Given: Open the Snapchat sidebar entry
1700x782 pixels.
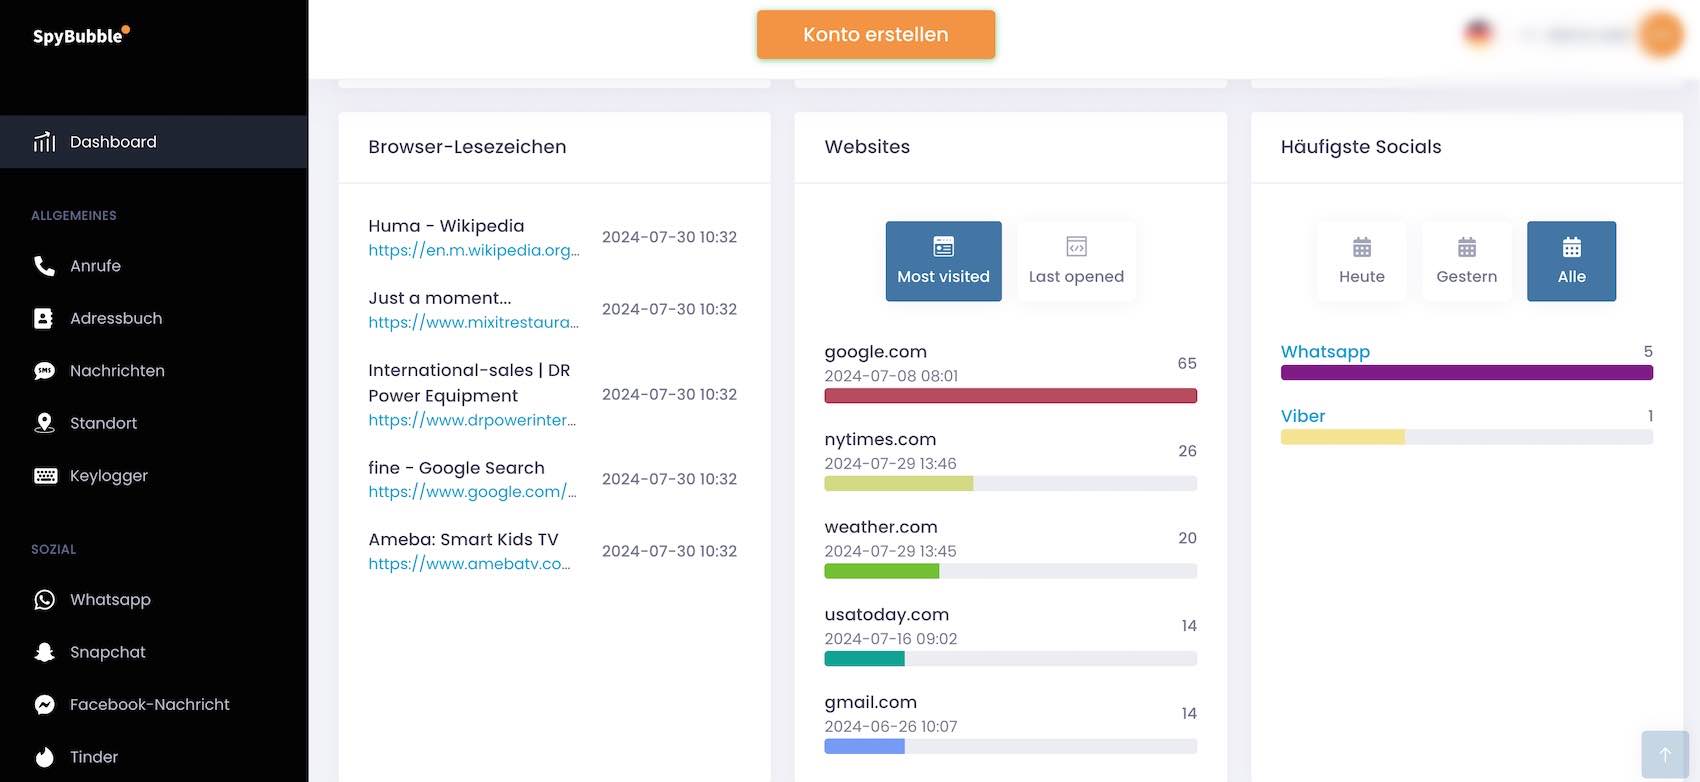Looking at the screenshot, I should 154,652.
